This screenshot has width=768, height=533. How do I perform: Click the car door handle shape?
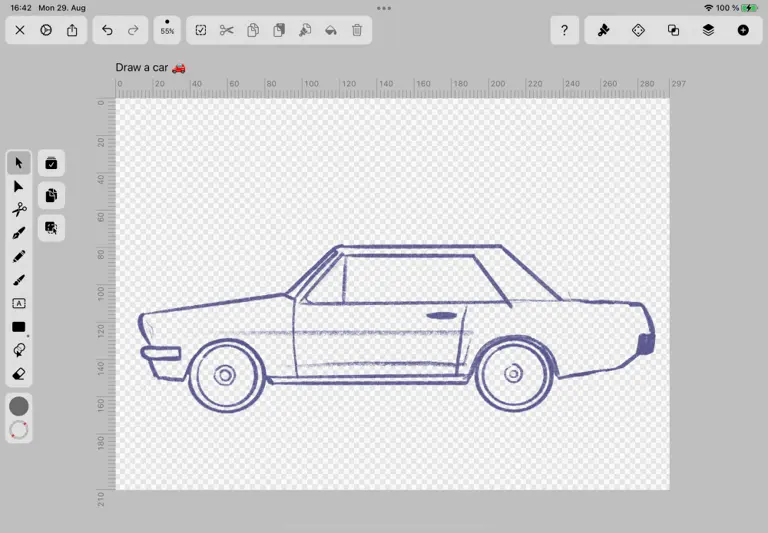point(442,316)
